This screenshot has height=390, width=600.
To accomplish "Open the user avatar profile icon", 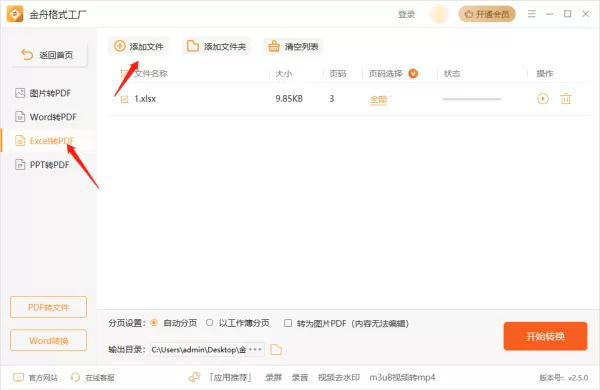I will 439,14.
